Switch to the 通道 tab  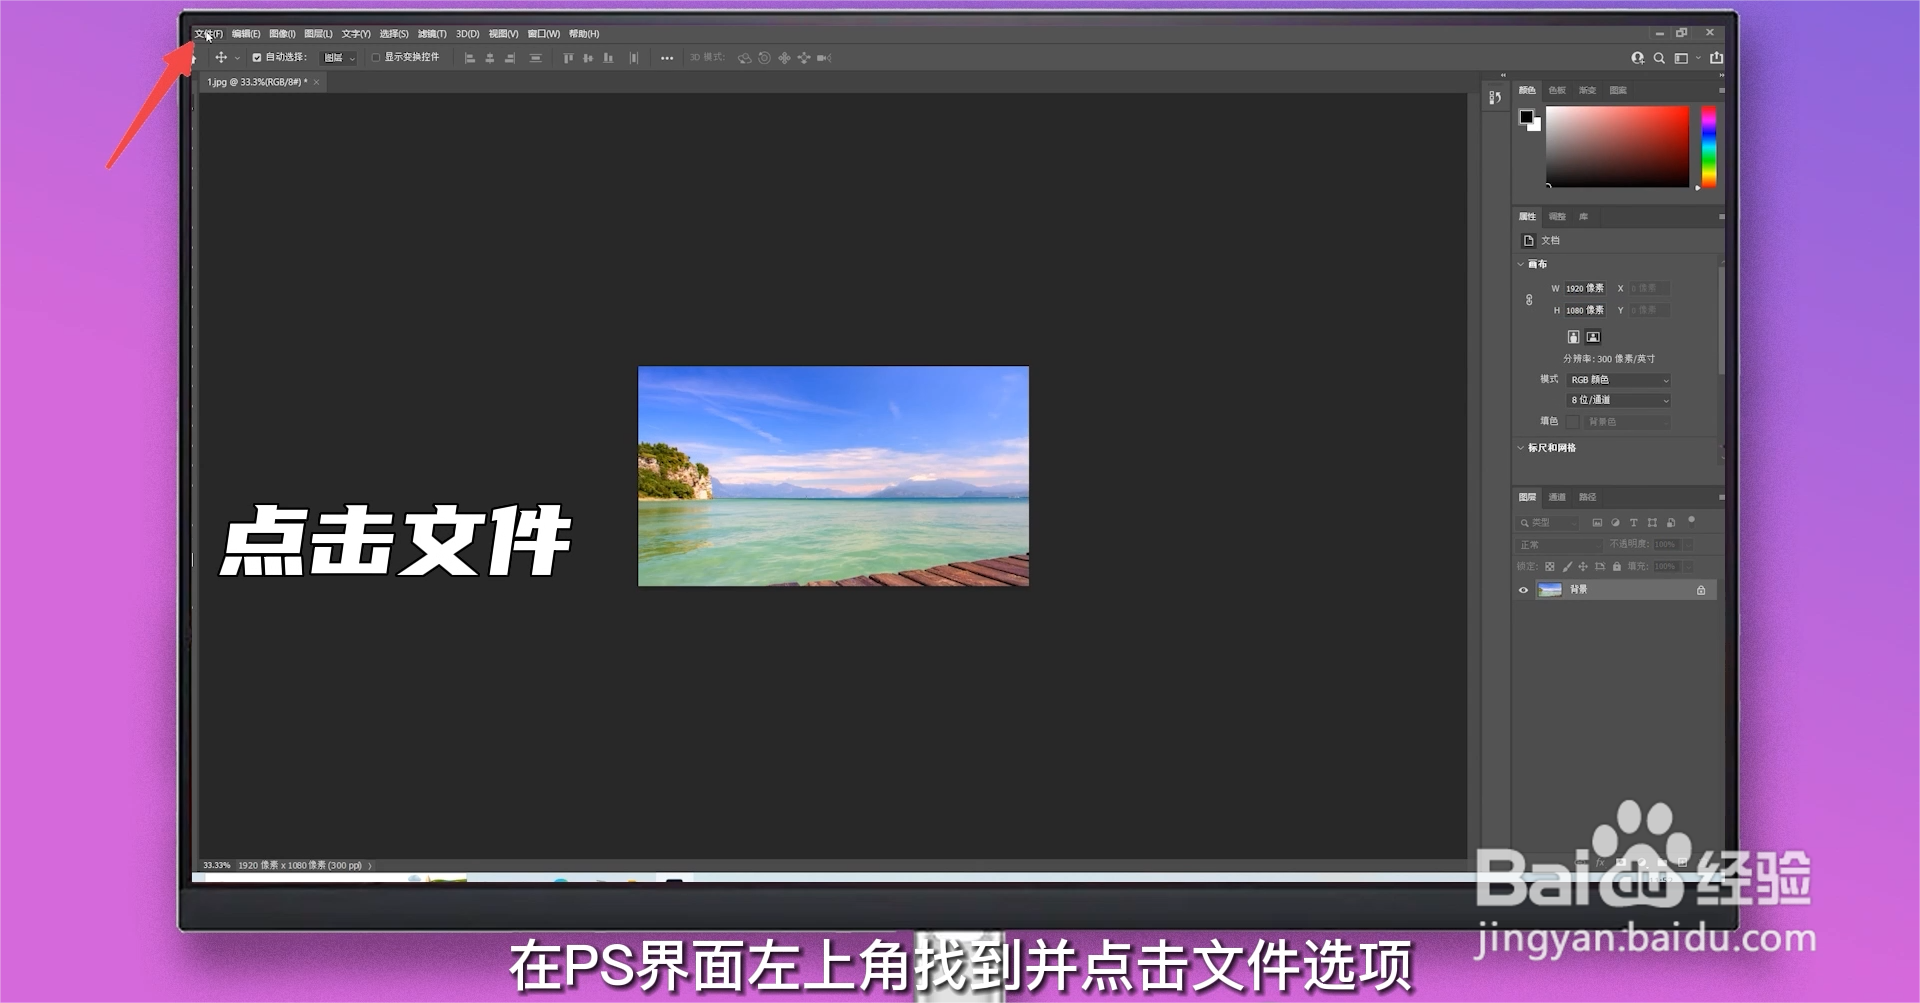pos(1557,497)
